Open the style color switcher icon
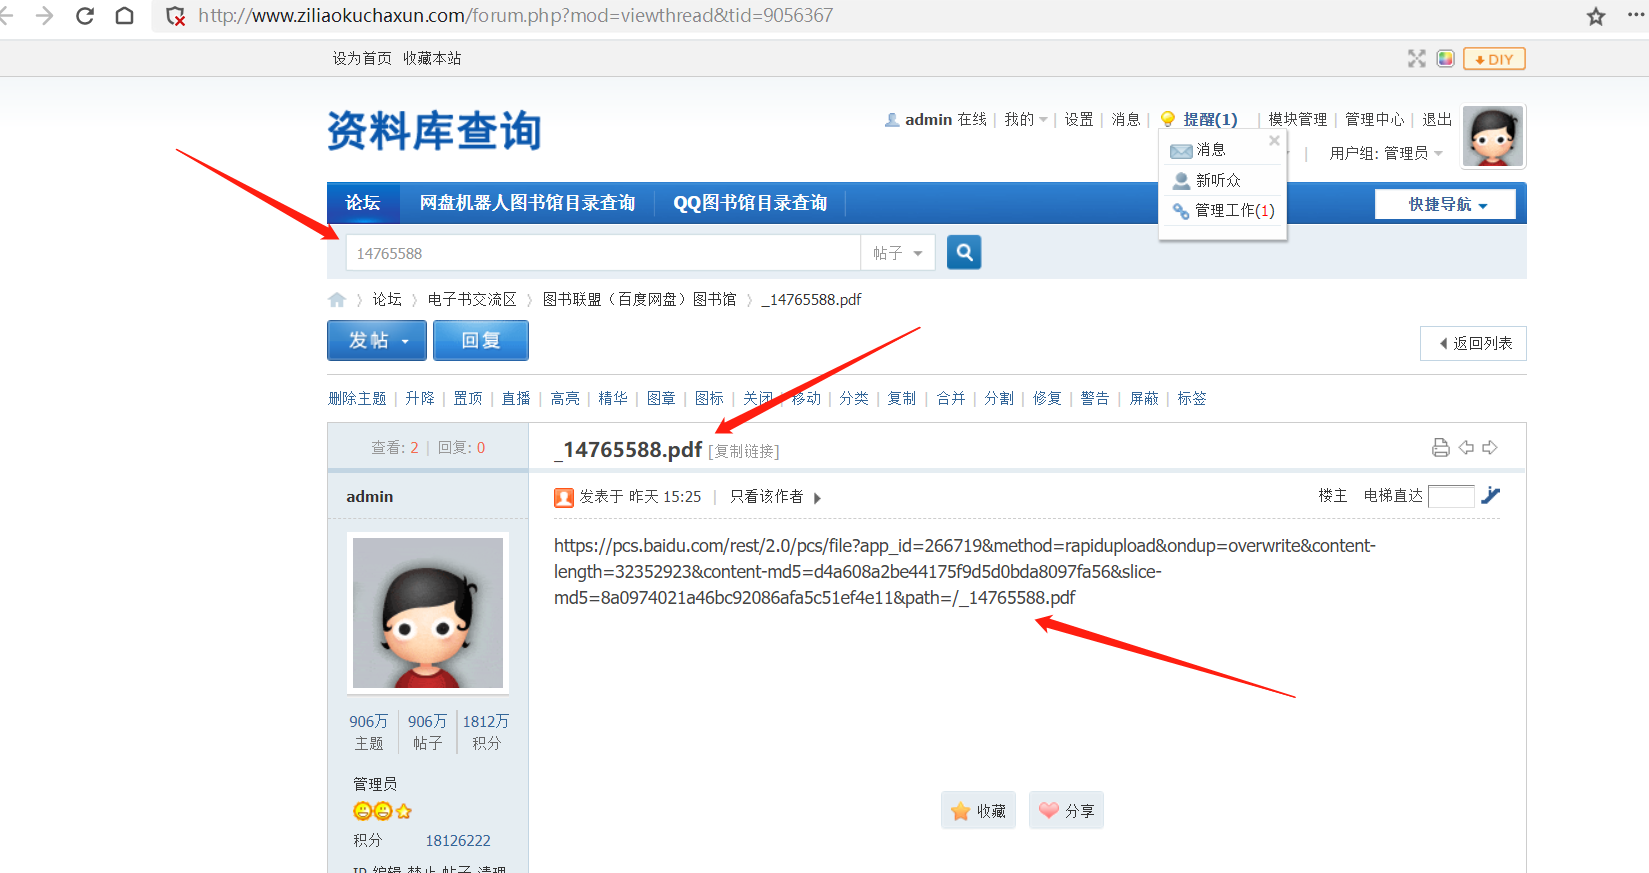Viewport: 1649px width, 873px height. click(1445, 59)
